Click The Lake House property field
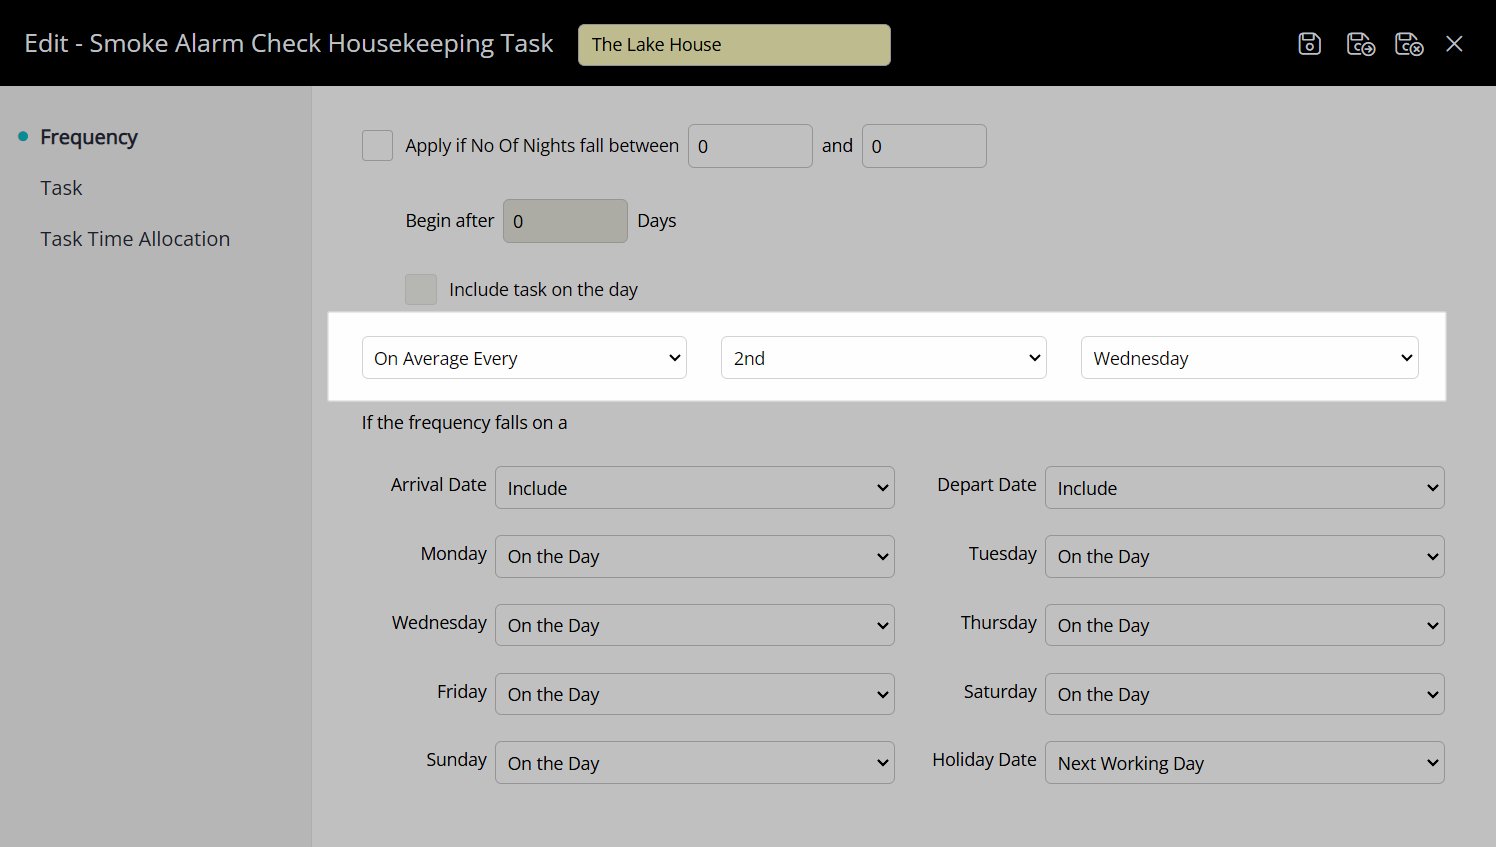This screenshot has height=847, width=1496. [734, 45]
